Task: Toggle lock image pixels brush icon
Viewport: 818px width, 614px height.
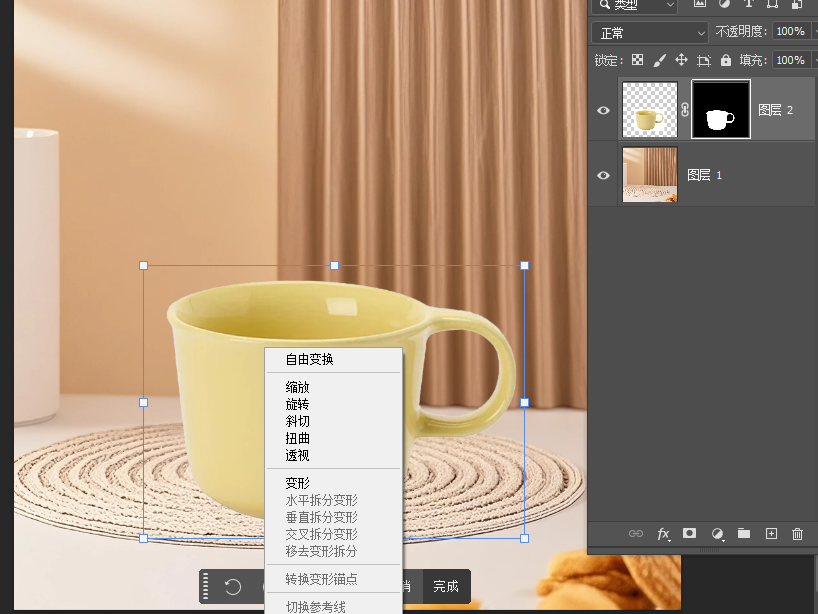Action: click(659, 61)
